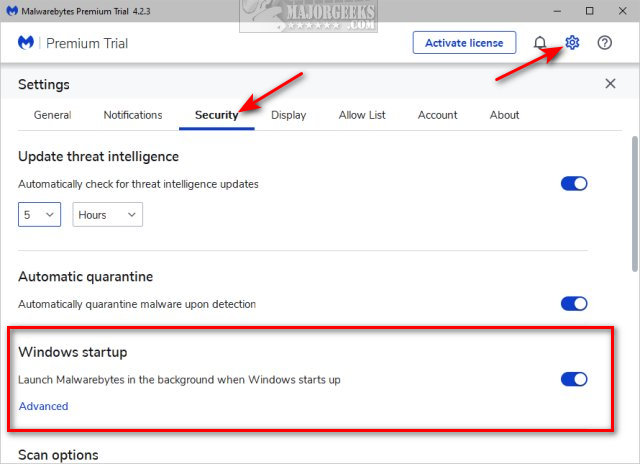This screenshot has width=640, height=464.
Task: Minimize the Malwarebytes window
Action: [557, 11]
